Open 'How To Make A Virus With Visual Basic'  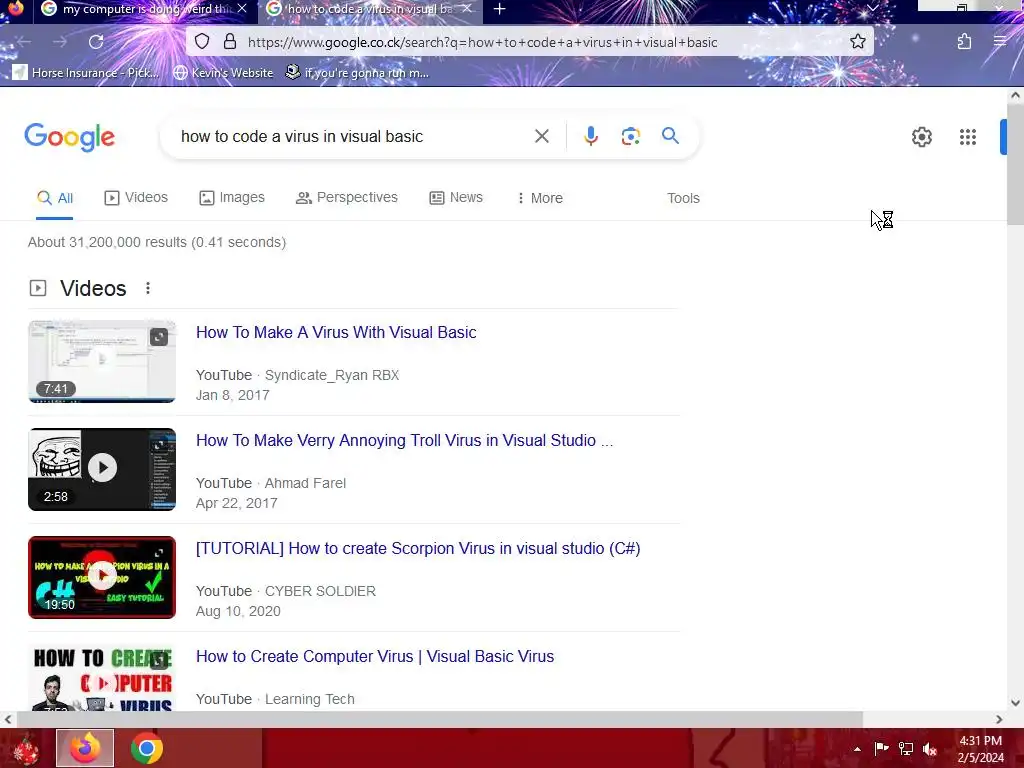pos(336,332)
